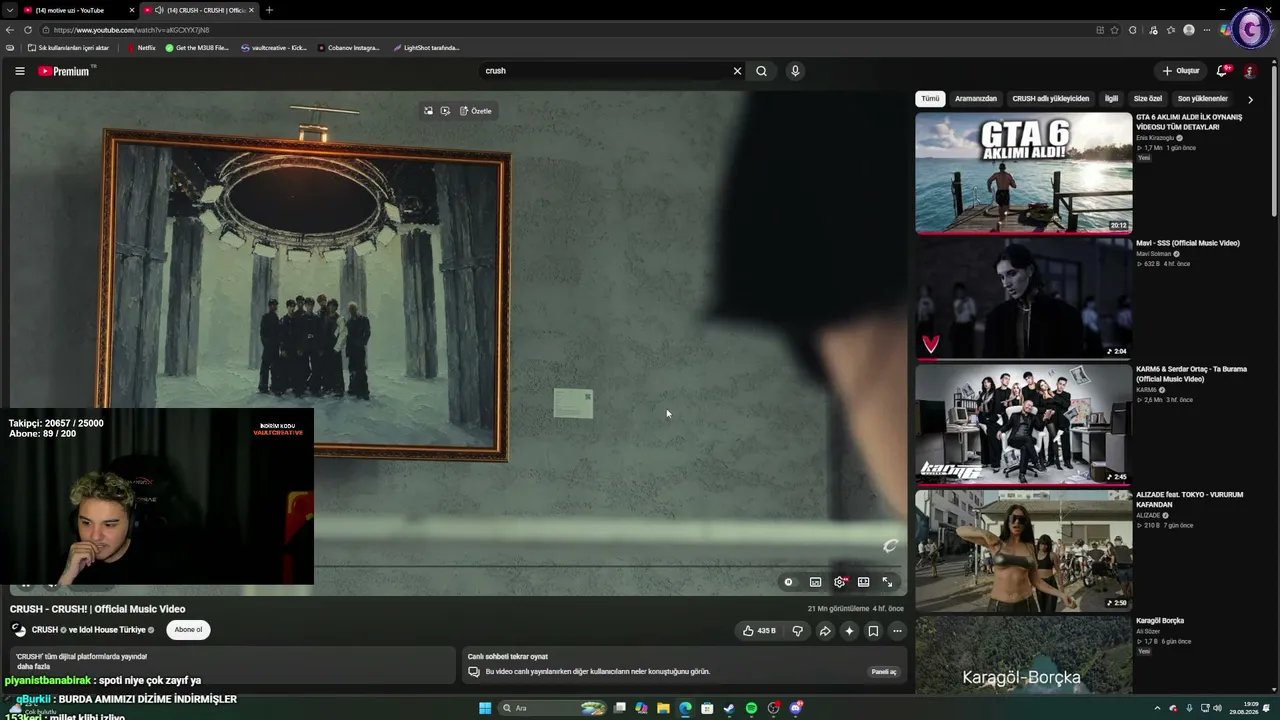
Task: Expand description with daha fazla
Action: point(33,667)
